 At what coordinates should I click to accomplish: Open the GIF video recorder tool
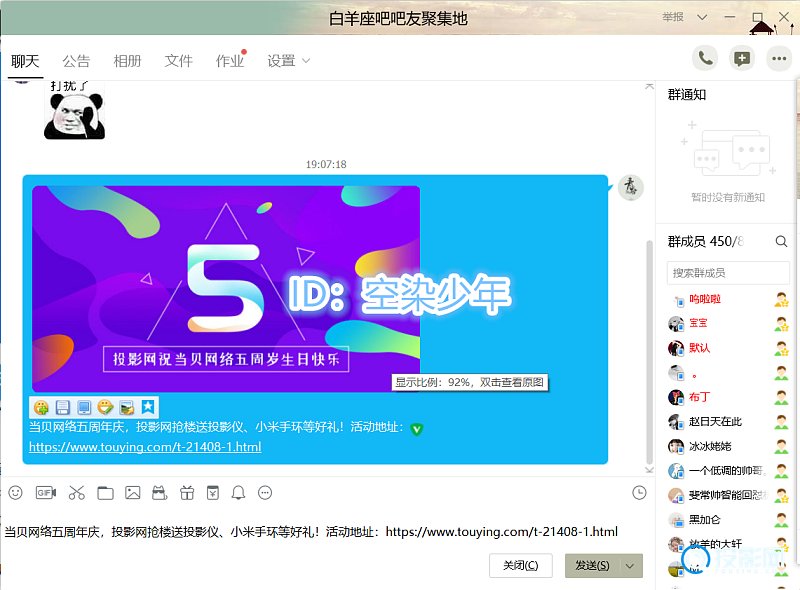coord(45,493)
